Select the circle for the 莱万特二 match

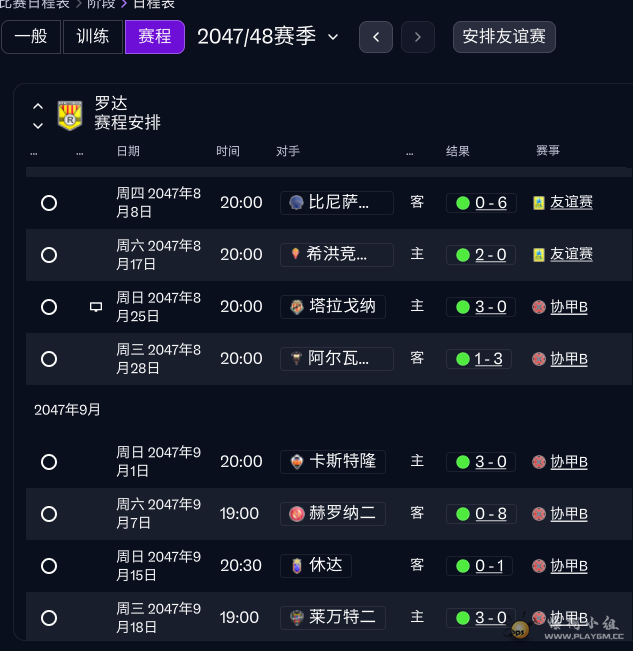[49, 618]
